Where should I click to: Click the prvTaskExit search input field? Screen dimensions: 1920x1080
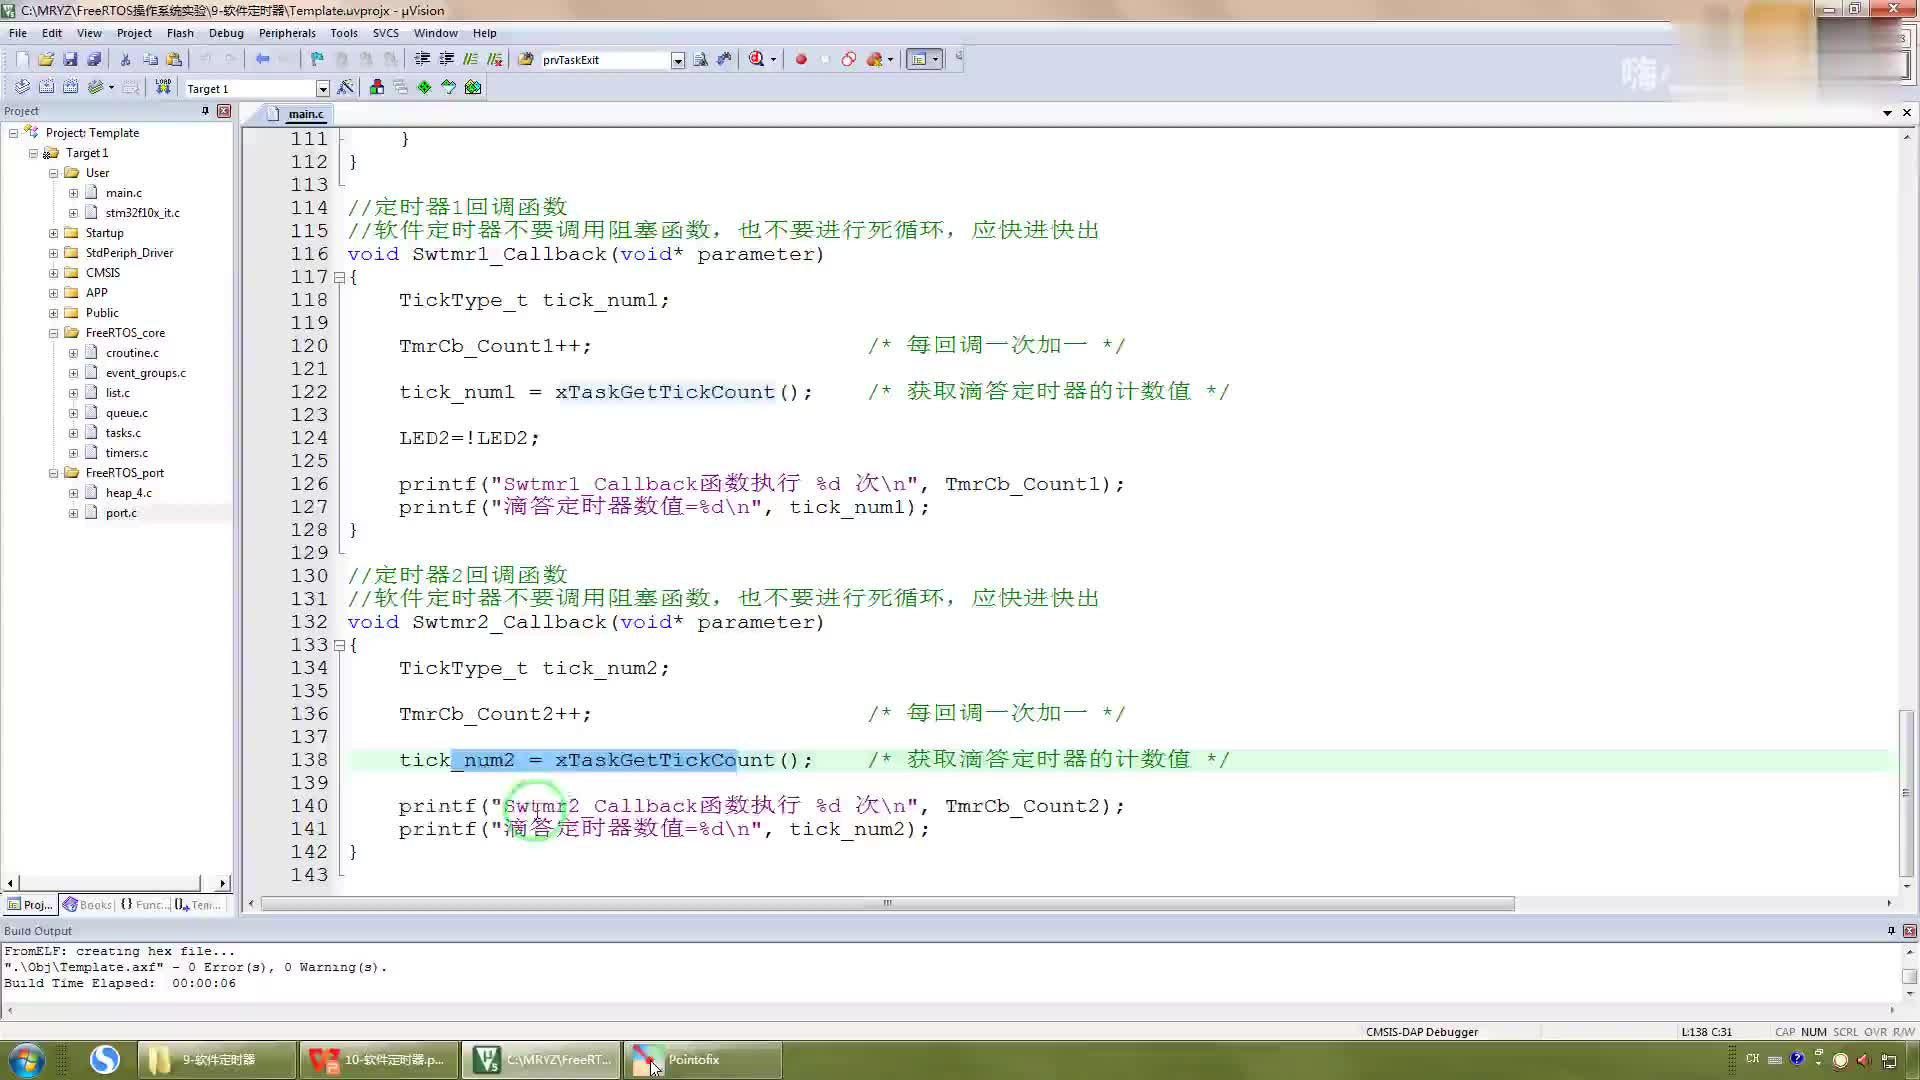coord(604,60)
